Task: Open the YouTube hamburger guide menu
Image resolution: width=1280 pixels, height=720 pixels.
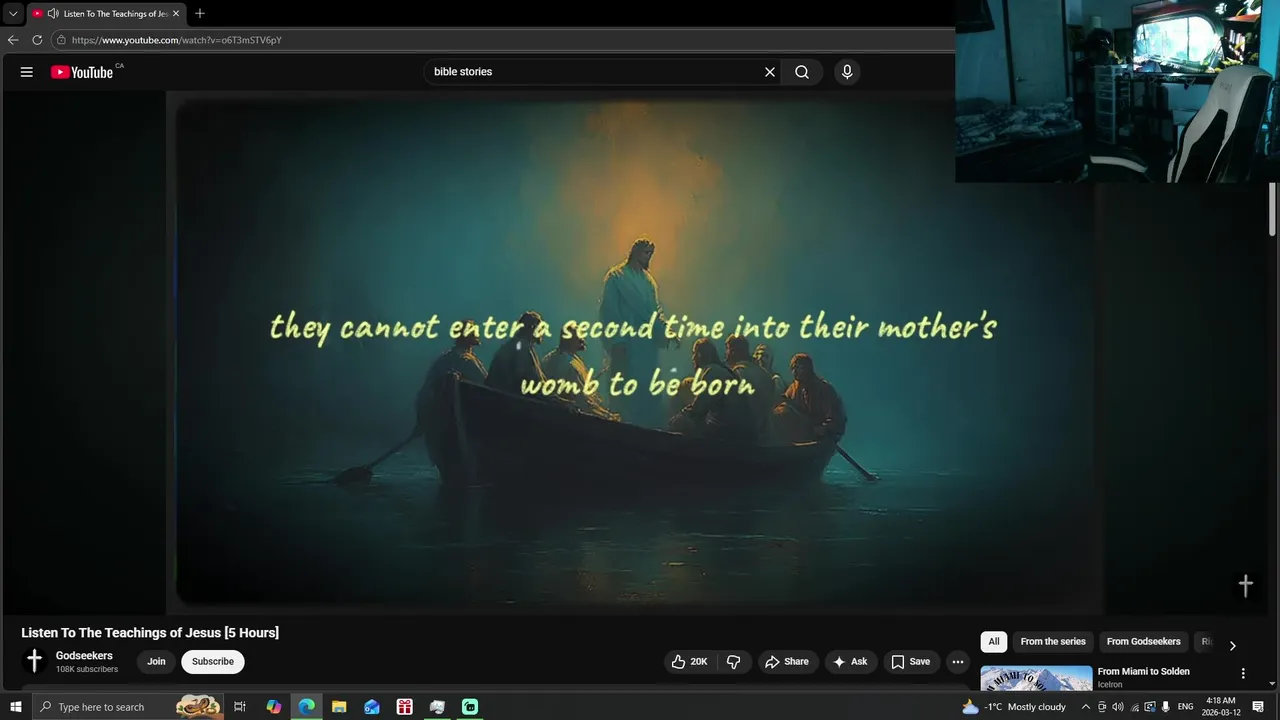Action: click(27, 72)
